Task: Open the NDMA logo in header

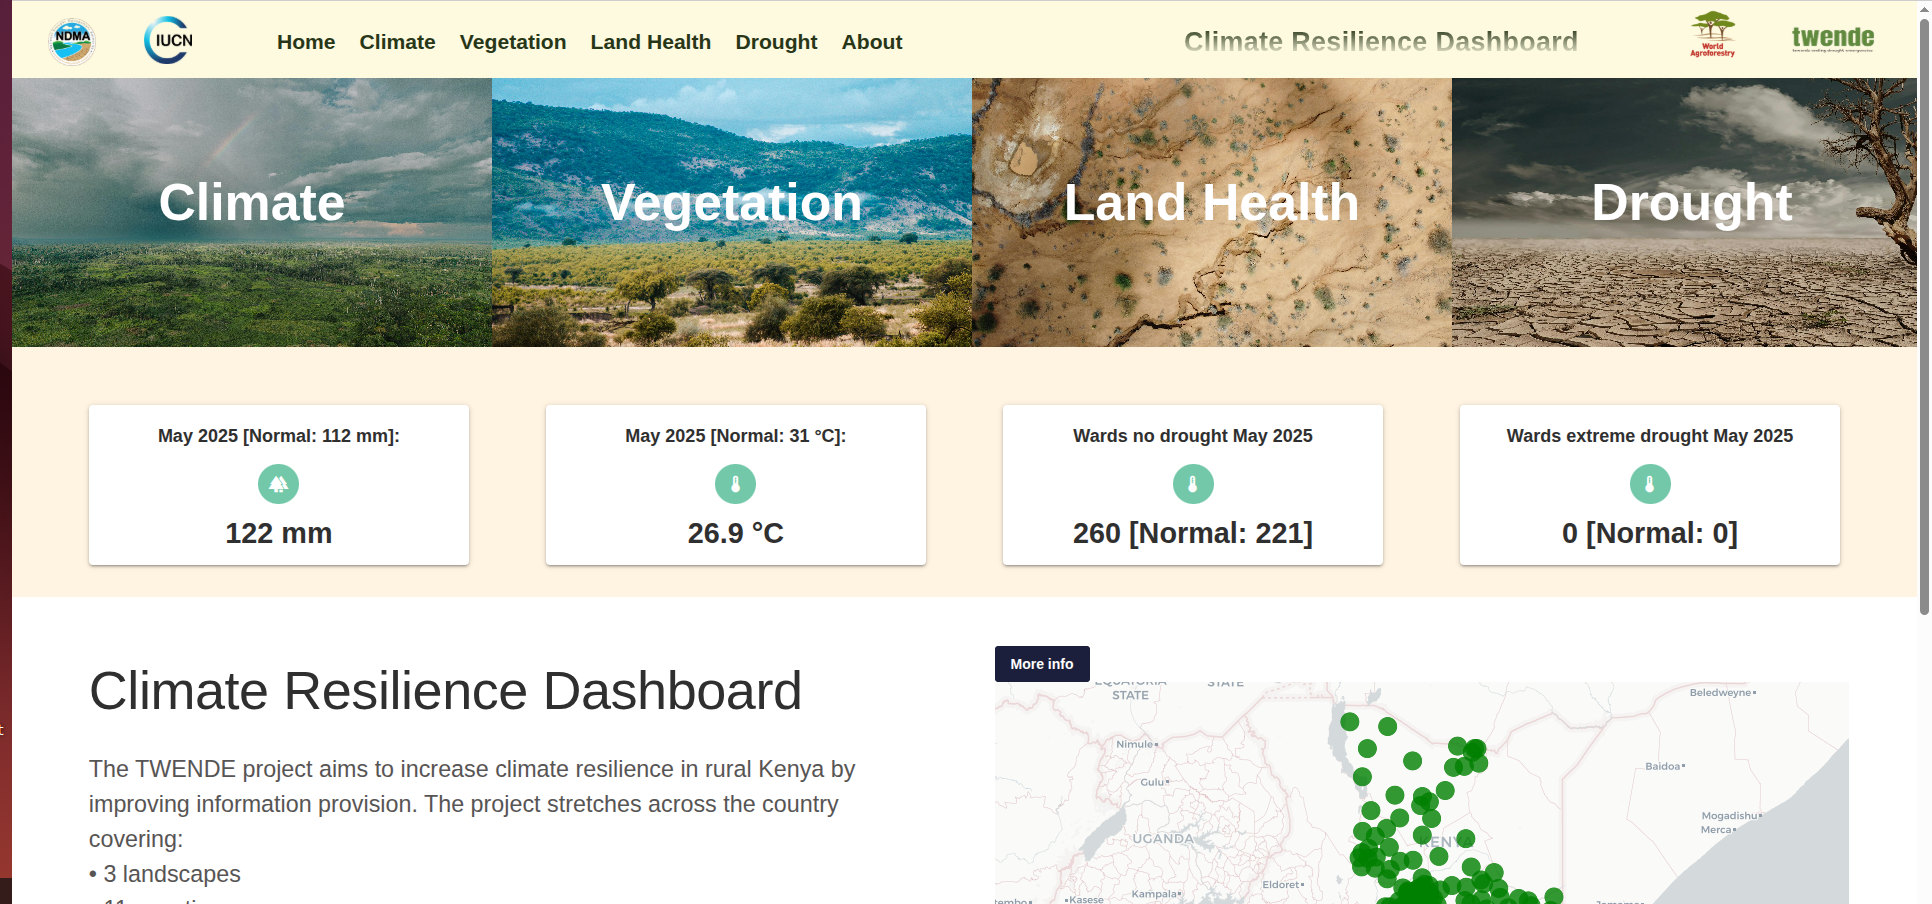Action: (72, 41)
